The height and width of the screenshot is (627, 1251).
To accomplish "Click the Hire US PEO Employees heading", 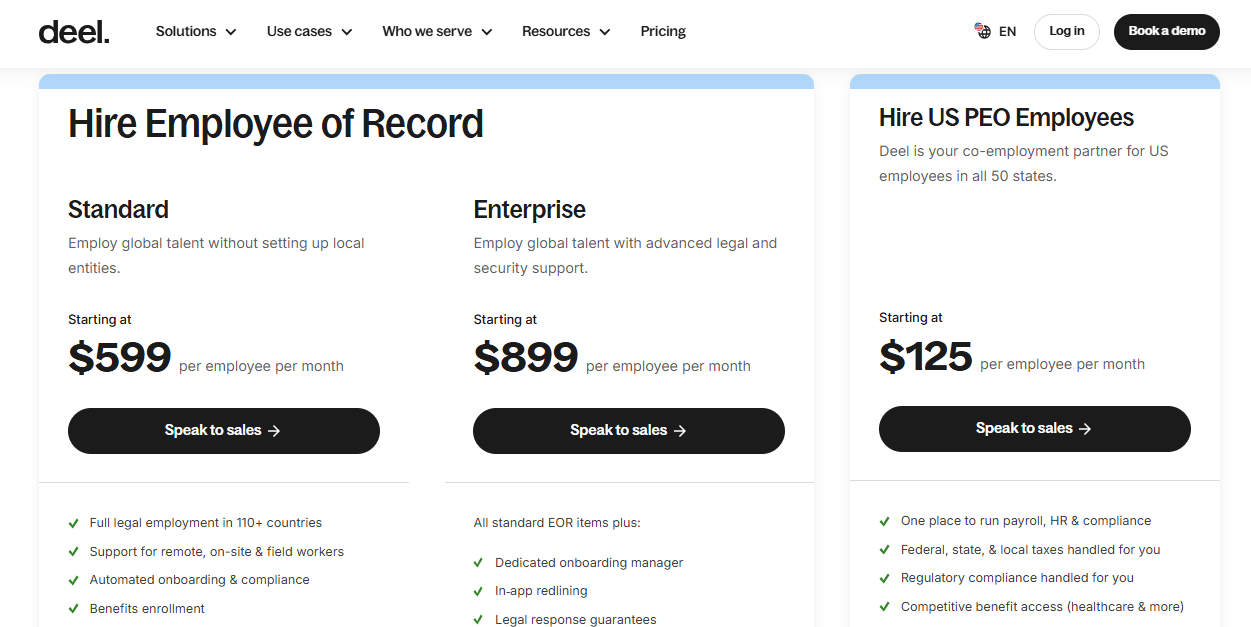I will tap(1006, 118).
